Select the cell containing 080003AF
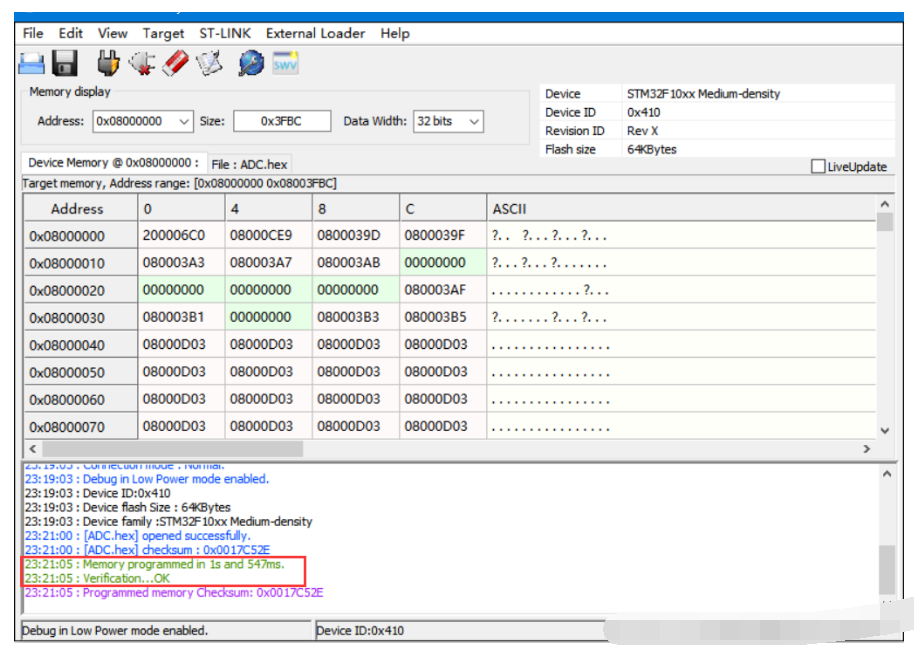Viewport: 914px width, 650px height. click(x=443, y=290)
